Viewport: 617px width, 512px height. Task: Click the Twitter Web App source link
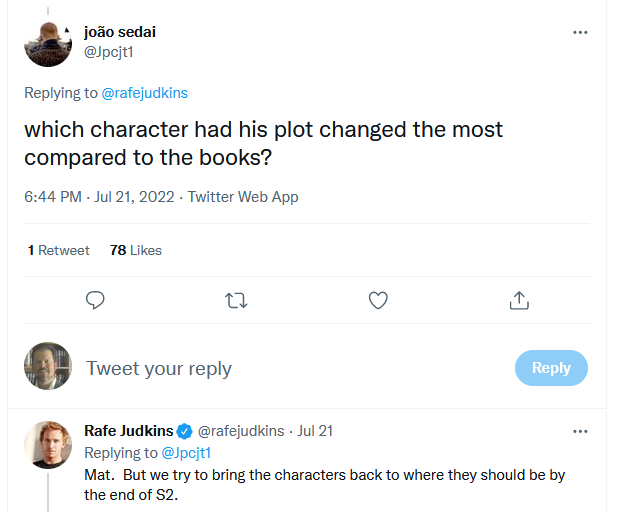(243, 197)
